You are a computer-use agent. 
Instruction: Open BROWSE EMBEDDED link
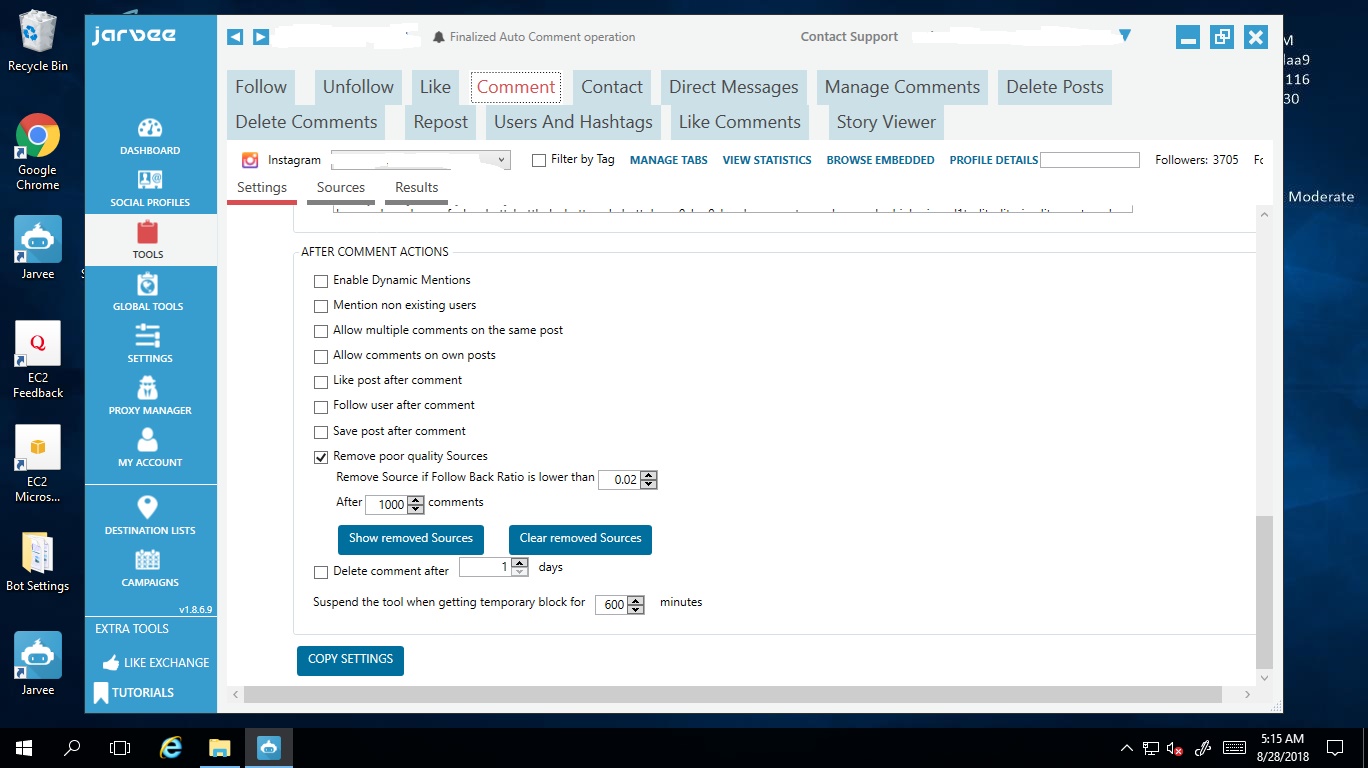pos(880,160)
